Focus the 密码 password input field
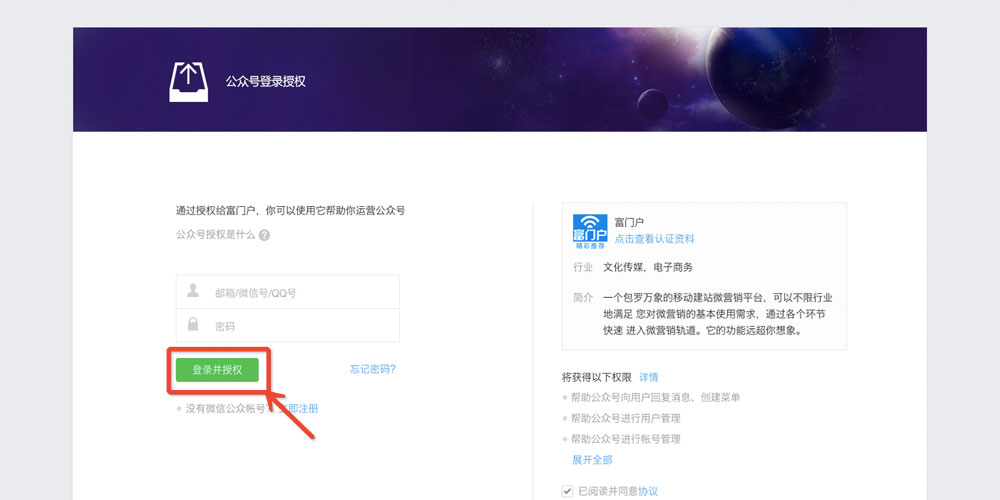 point(288,326)
